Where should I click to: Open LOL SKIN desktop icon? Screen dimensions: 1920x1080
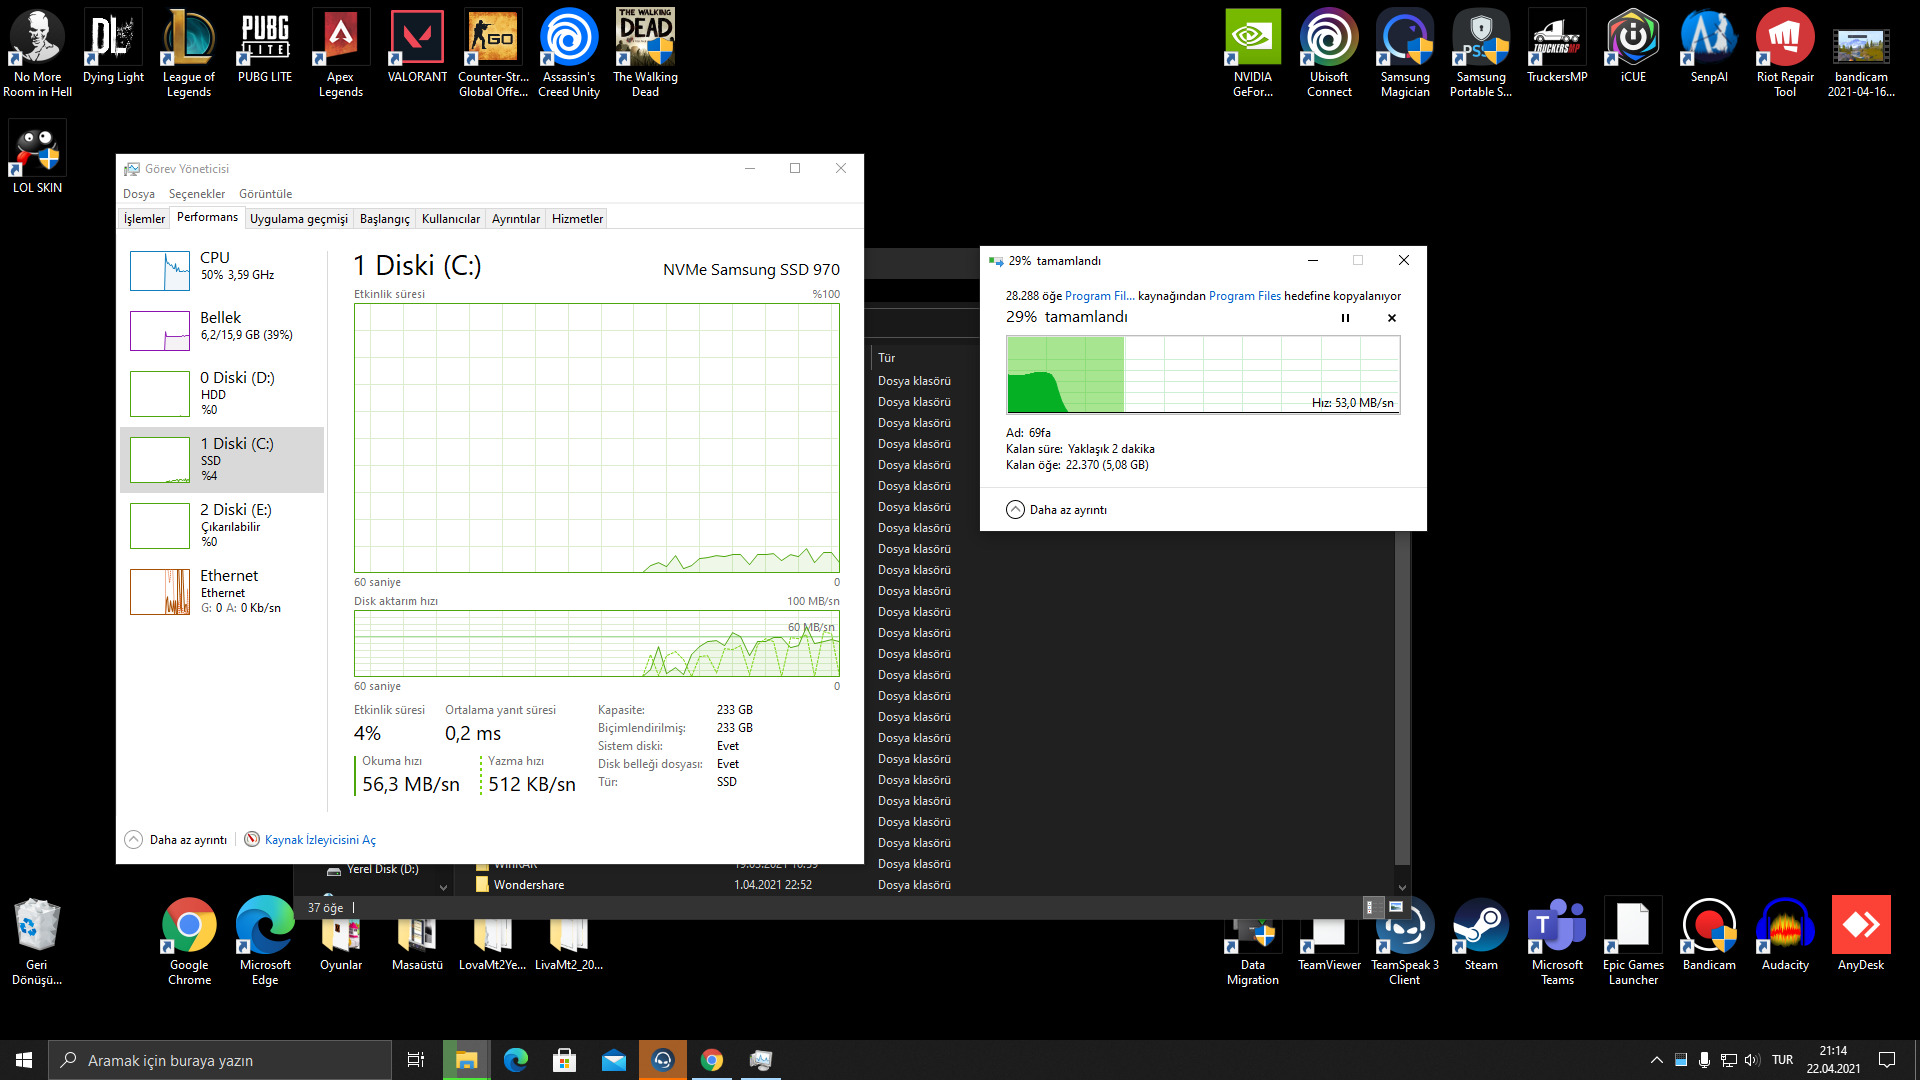[x=37, y=158]
